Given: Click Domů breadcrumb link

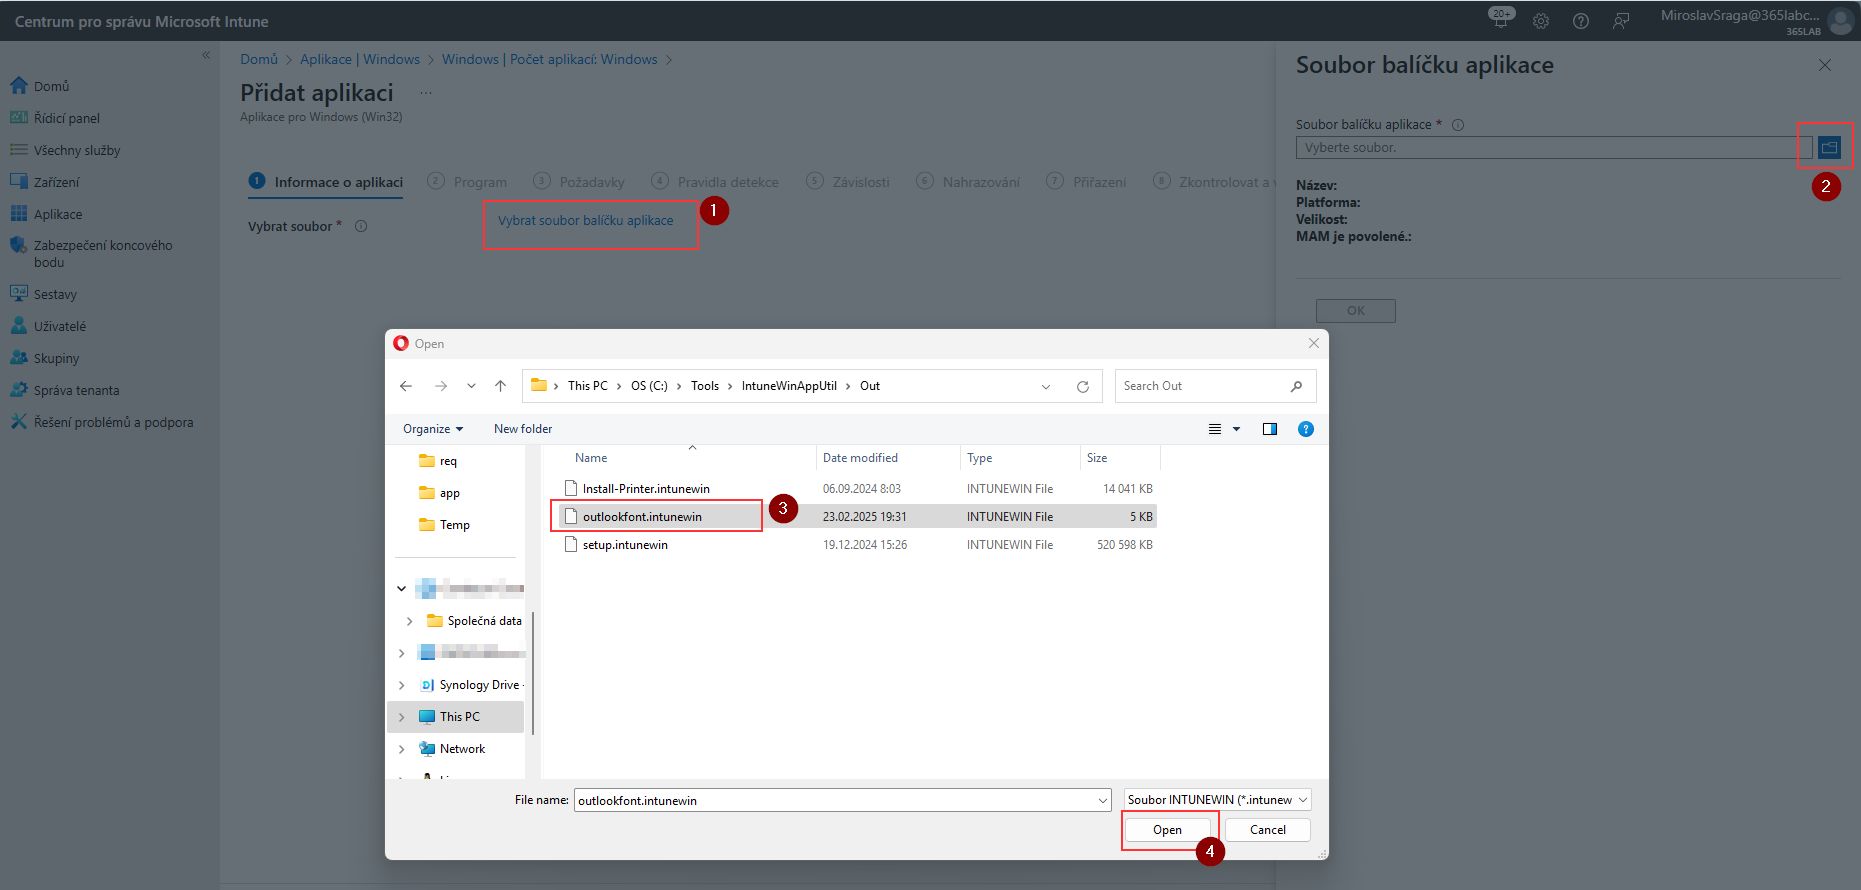Looking at the screenshot, I should [x=259, y=59].
